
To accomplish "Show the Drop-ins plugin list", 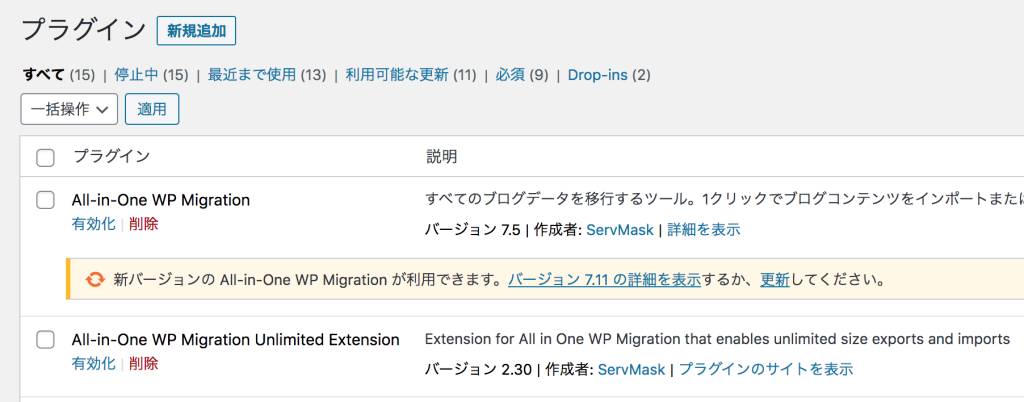I will pyautogui.click(x=597, y=75).
